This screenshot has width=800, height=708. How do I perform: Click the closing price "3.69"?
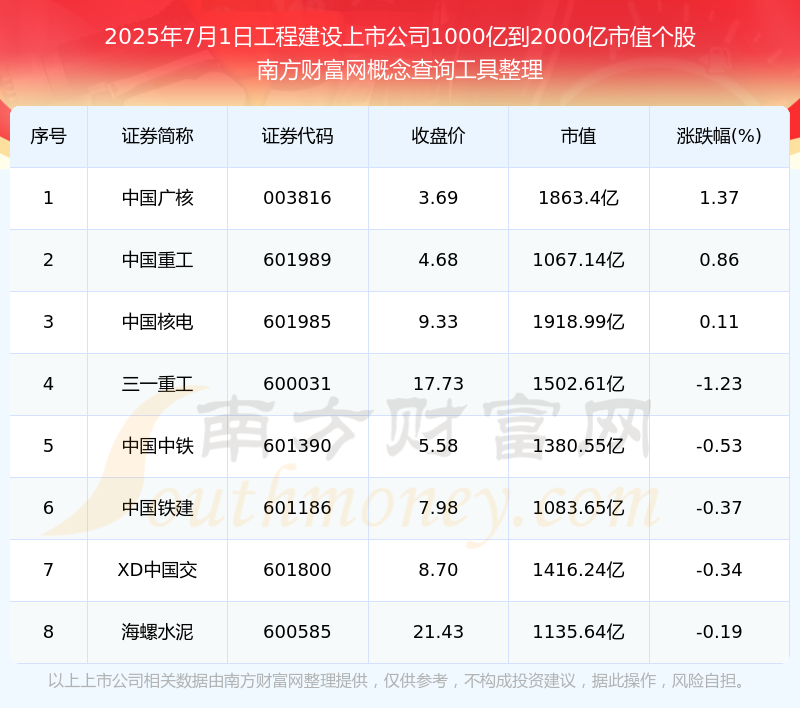point(438,198)
